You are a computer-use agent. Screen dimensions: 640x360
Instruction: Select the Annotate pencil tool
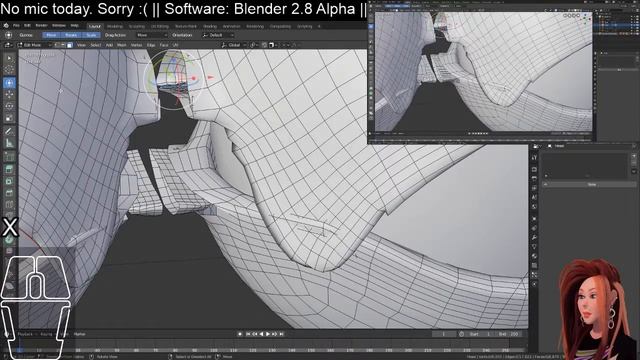tap(9, 131)
